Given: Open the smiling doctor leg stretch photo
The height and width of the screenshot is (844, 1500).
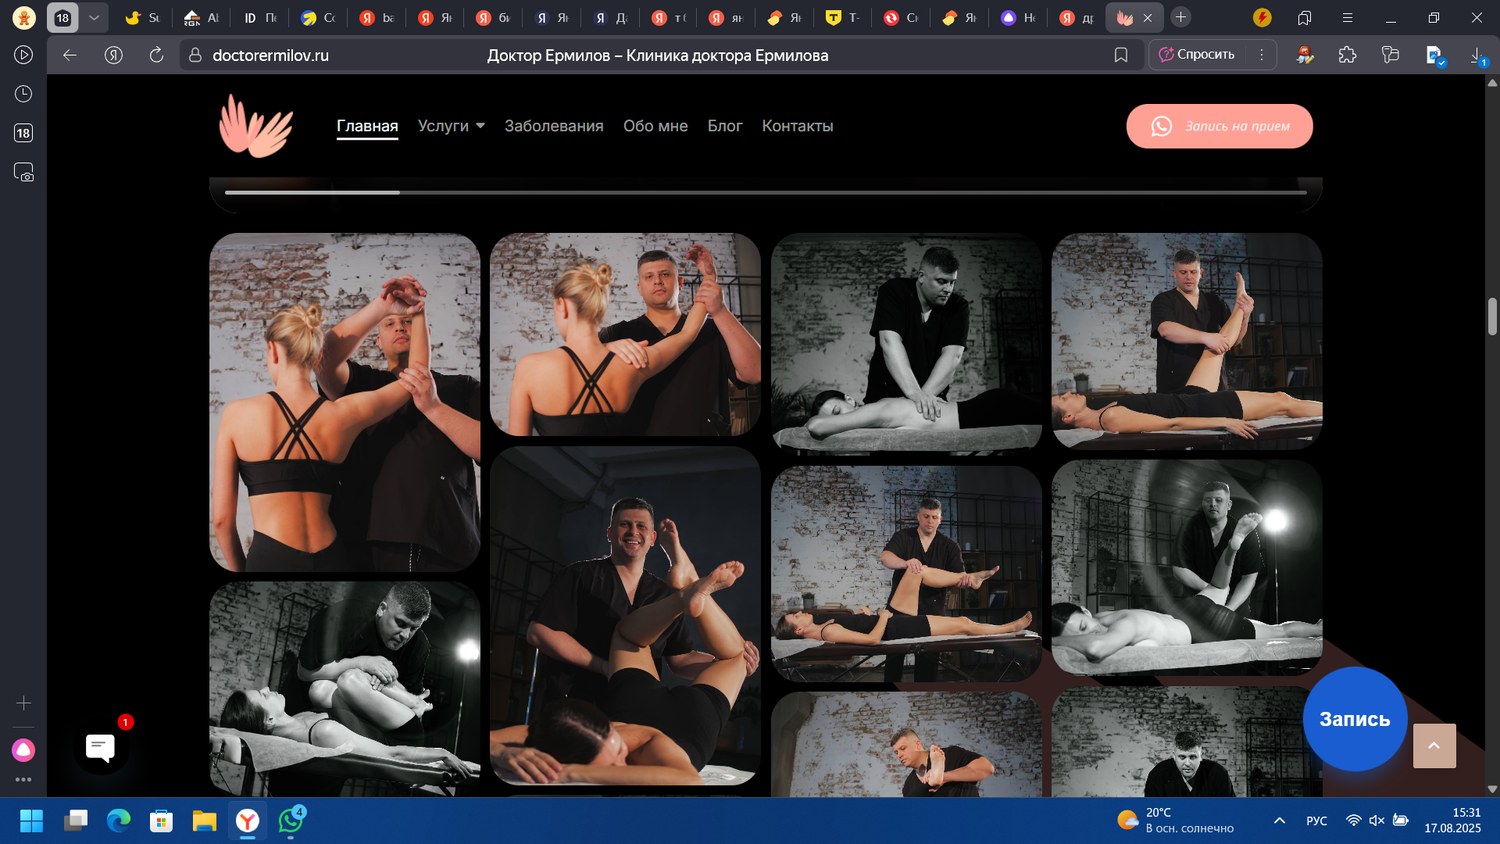Looking at the screenshot, I should click(x=625, y=615).
